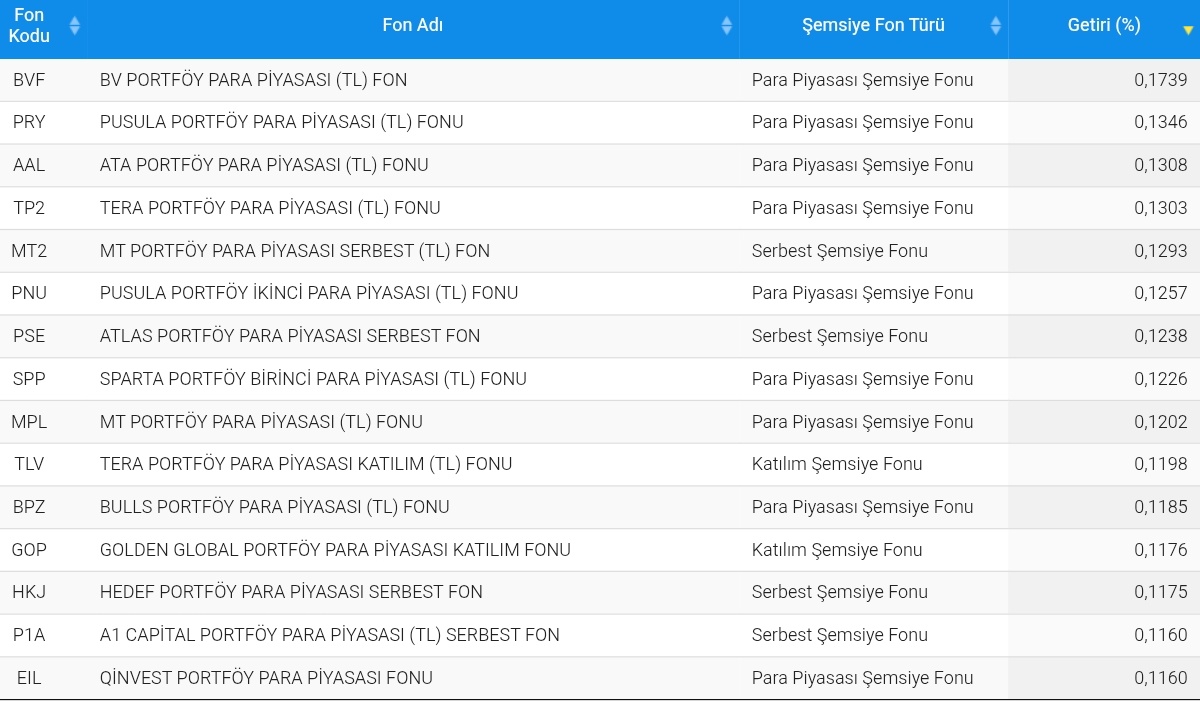Open PUSULA PORTFÖY İKİNCİ PARA PİYASASI fund
Image resolution: width=1200 pixels, height=701 pixels.
click(309, 293)
